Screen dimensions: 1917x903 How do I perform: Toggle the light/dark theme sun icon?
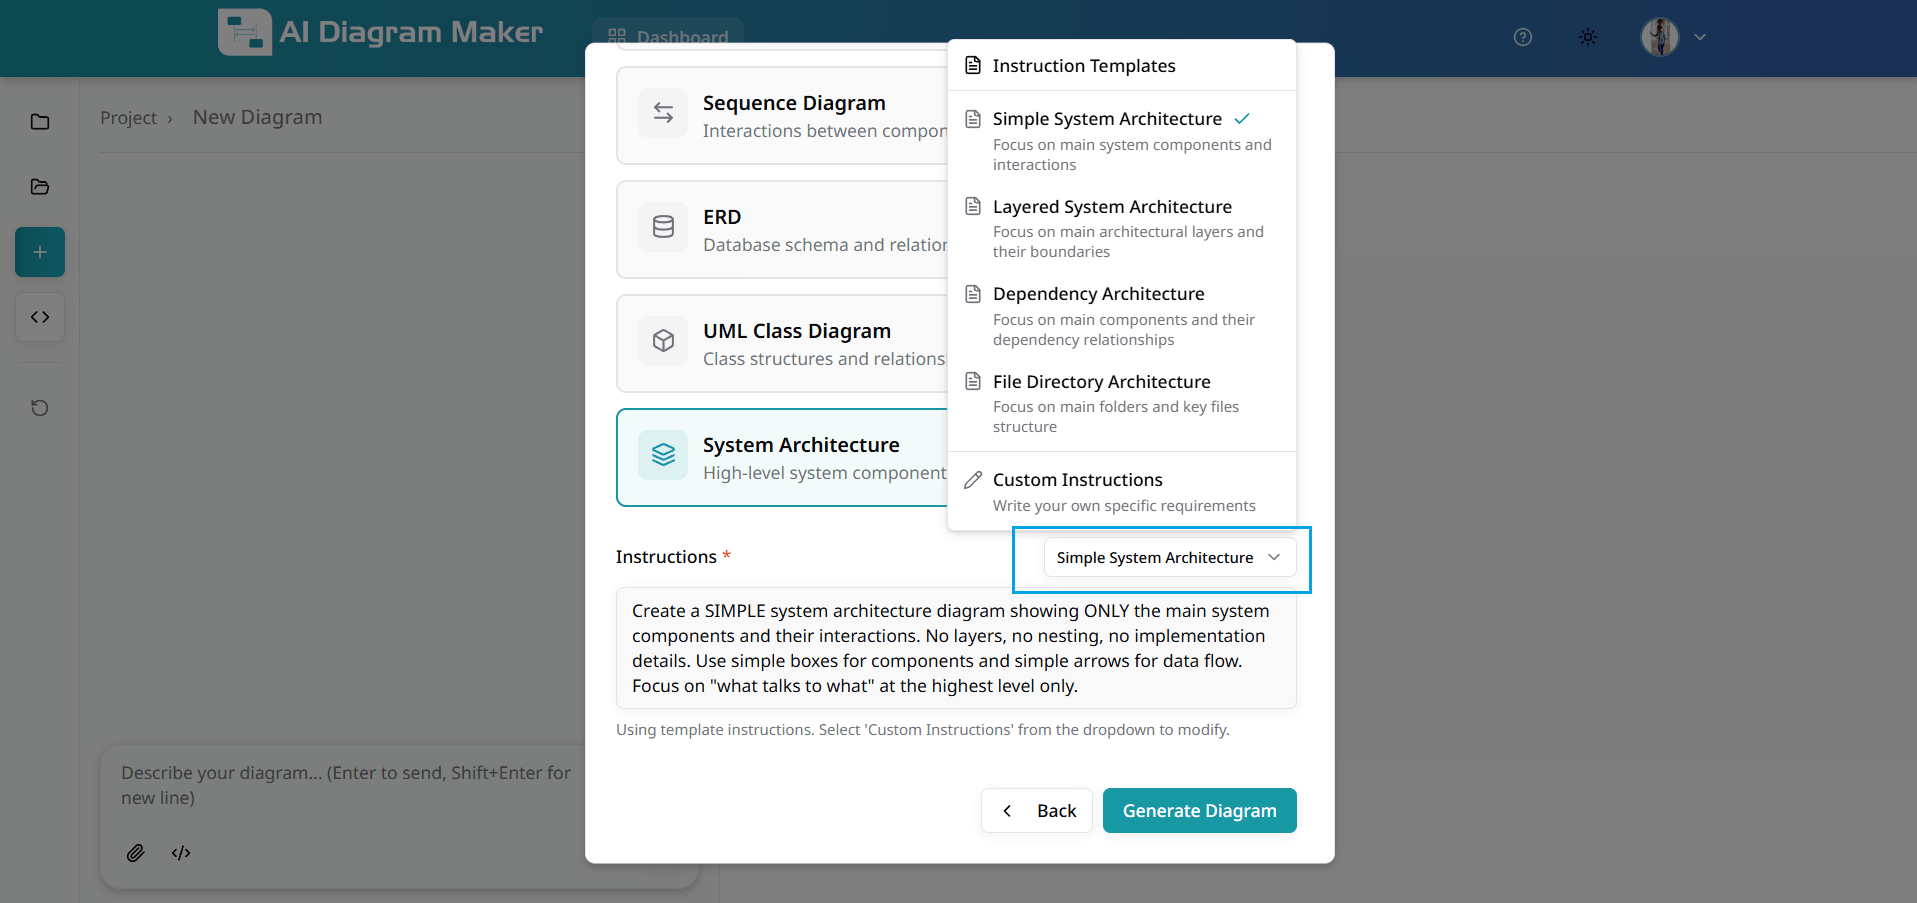(x=1587, y=37)
